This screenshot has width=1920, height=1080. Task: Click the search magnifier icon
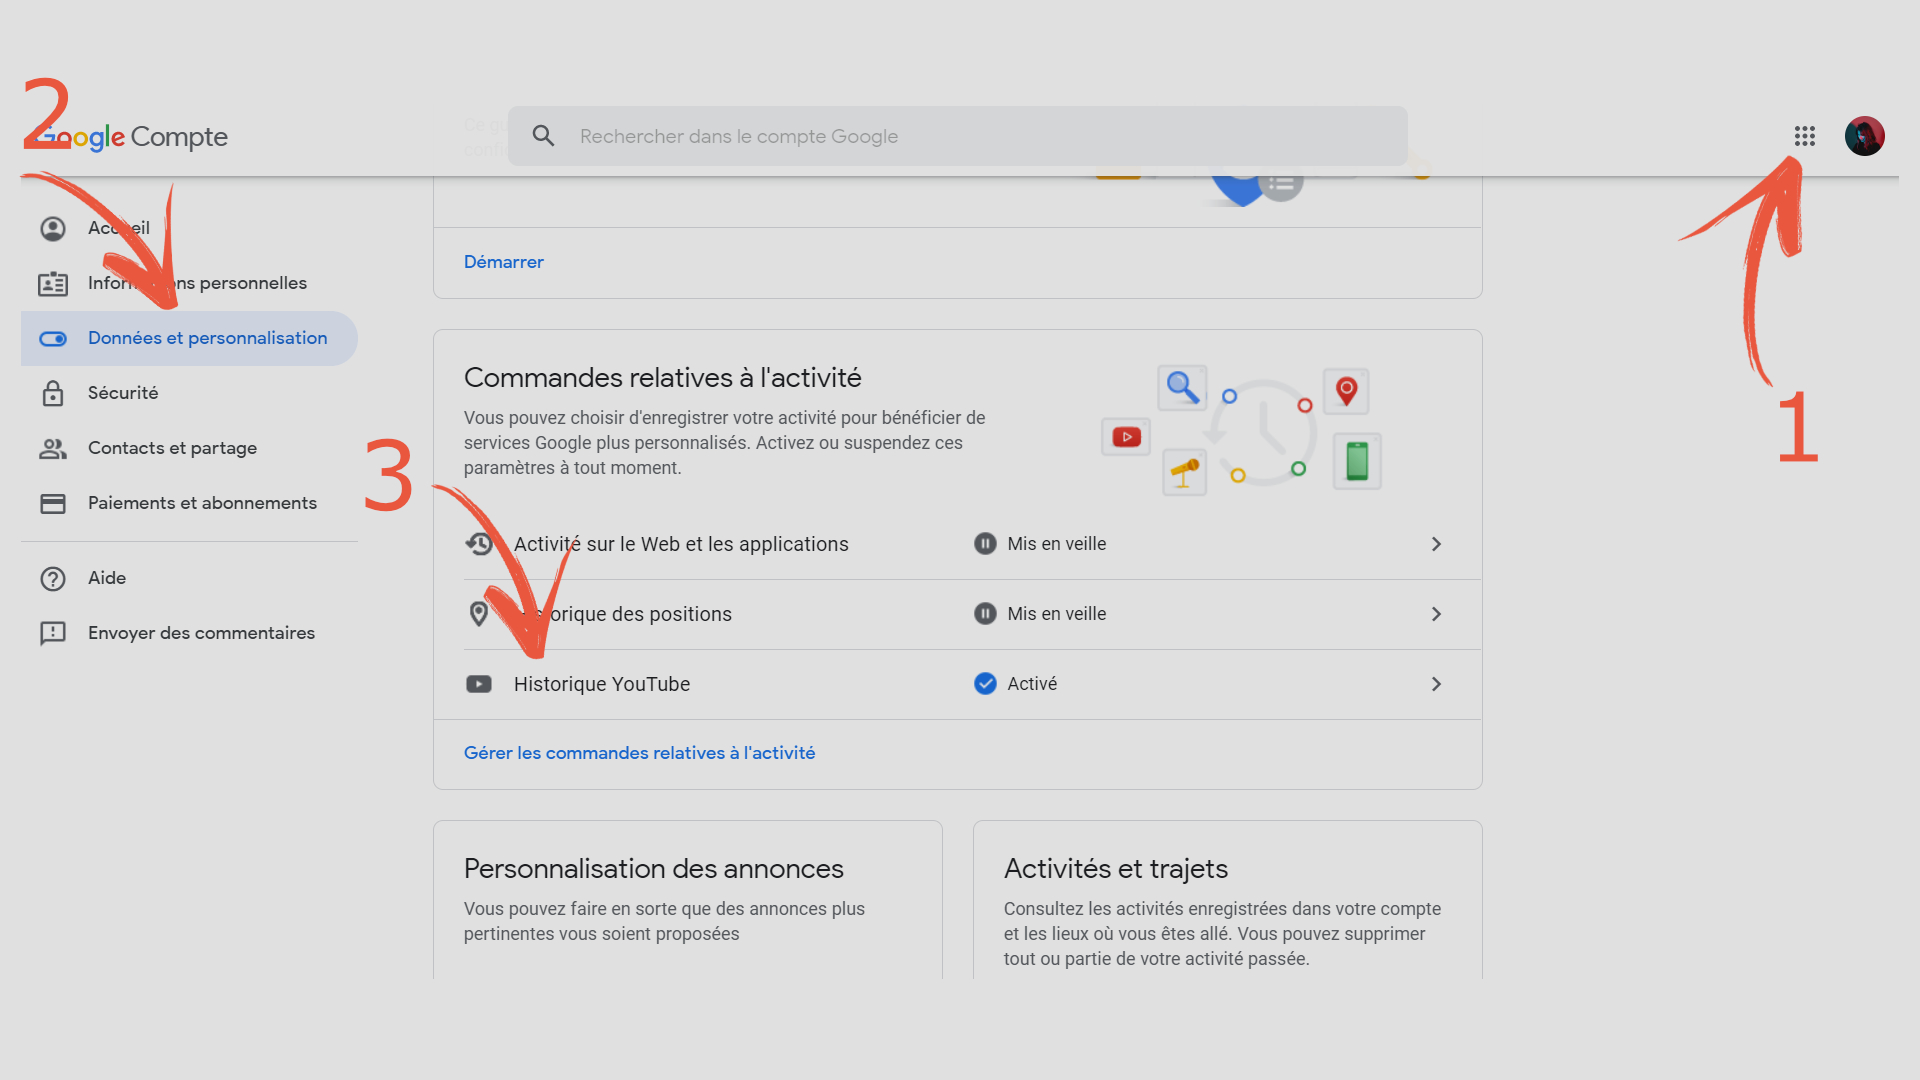[x=543, y=136]
